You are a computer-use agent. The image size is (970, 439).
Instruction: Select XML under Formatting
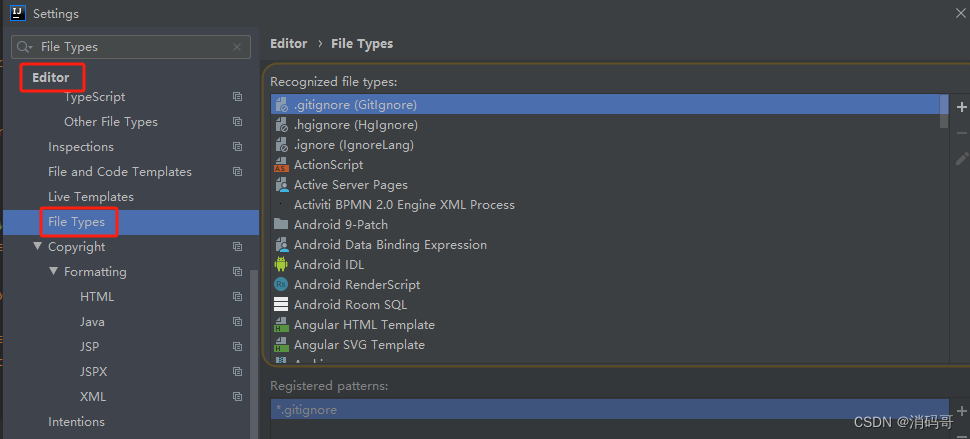click(93, 396)
